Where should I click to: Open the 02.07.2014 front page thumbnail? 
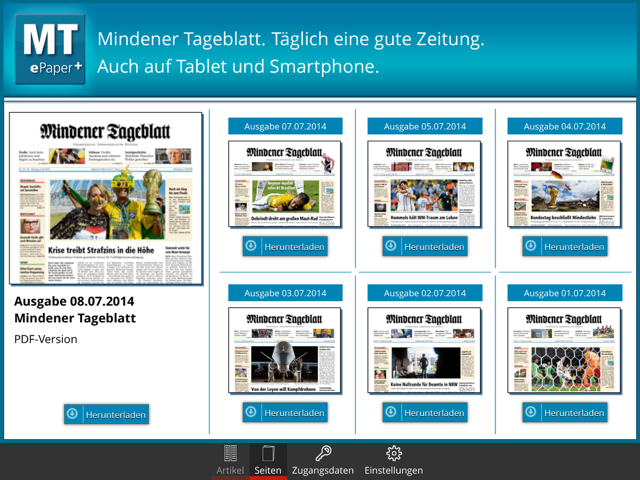pos(424,350)
